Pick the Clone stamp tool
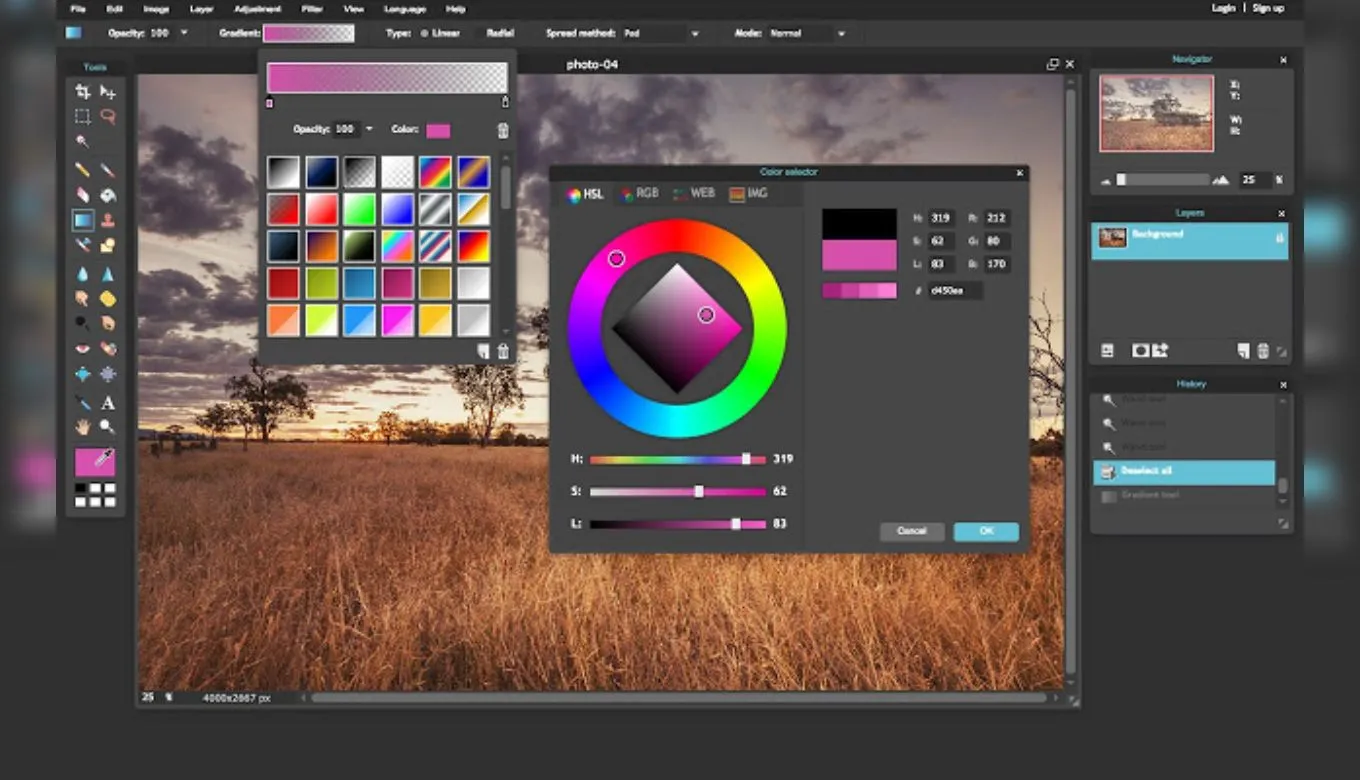The height and width of the screenshot is (780, 1360). [107, 220]
